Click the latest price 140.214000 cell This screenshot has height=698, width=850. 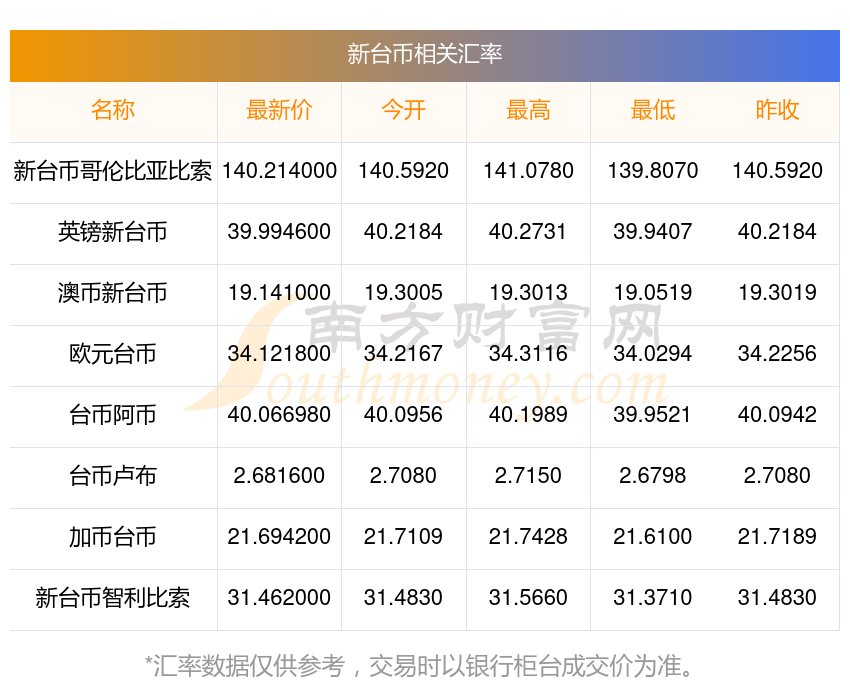coord(279,171)
